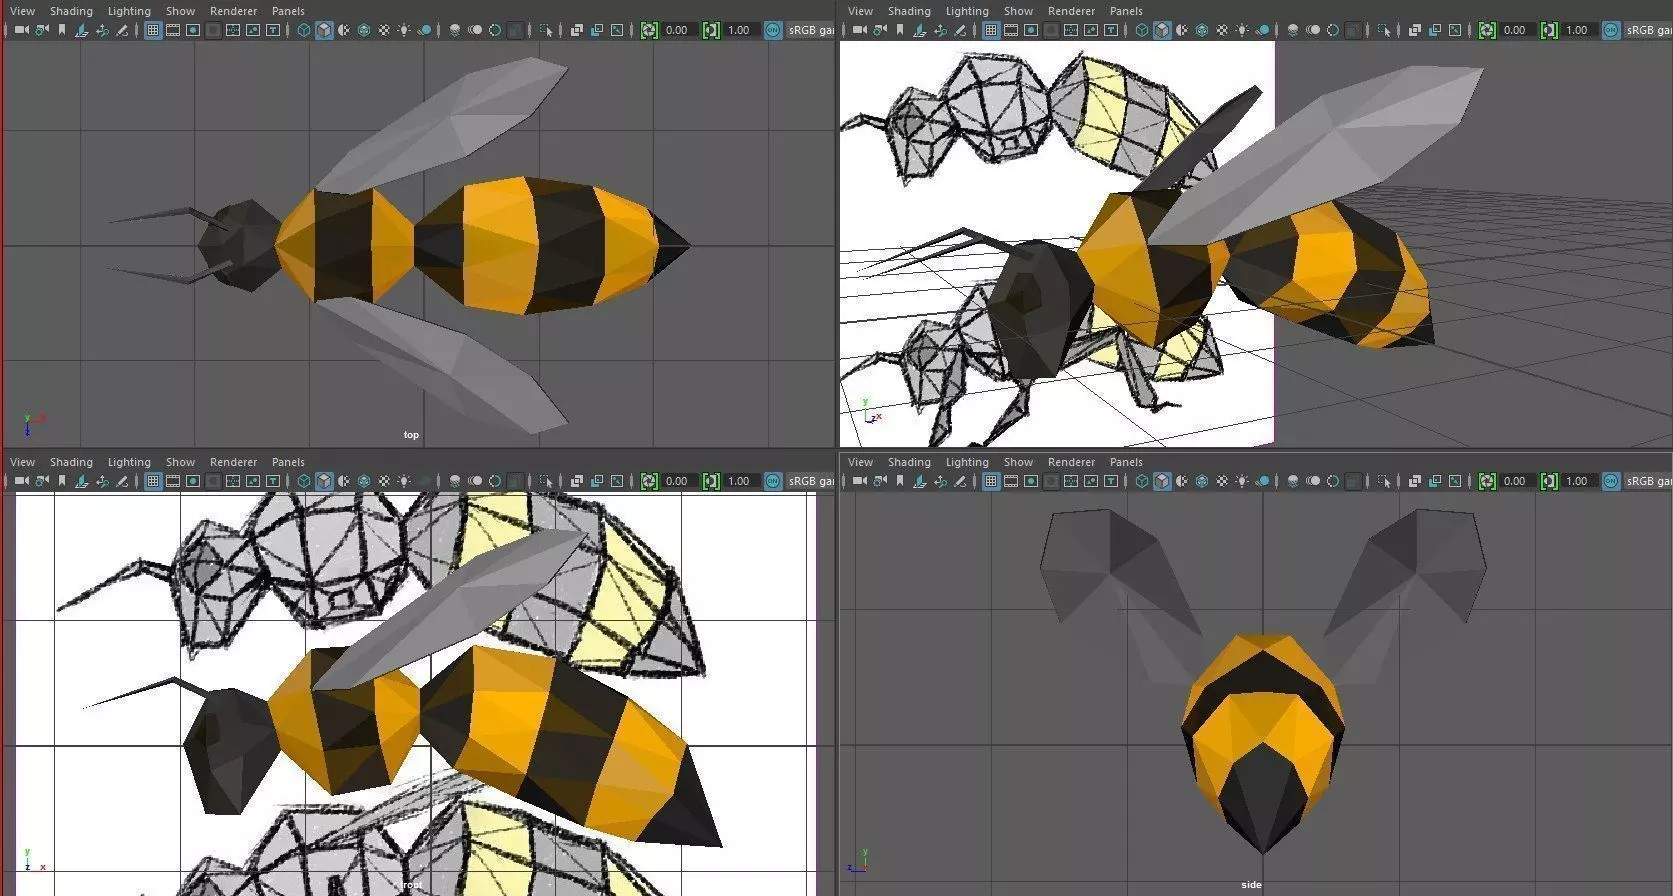The width and height of the screenshot is (1673, 896).
Task: Click exposure value field in side view panel
Action: [1518, 481]
